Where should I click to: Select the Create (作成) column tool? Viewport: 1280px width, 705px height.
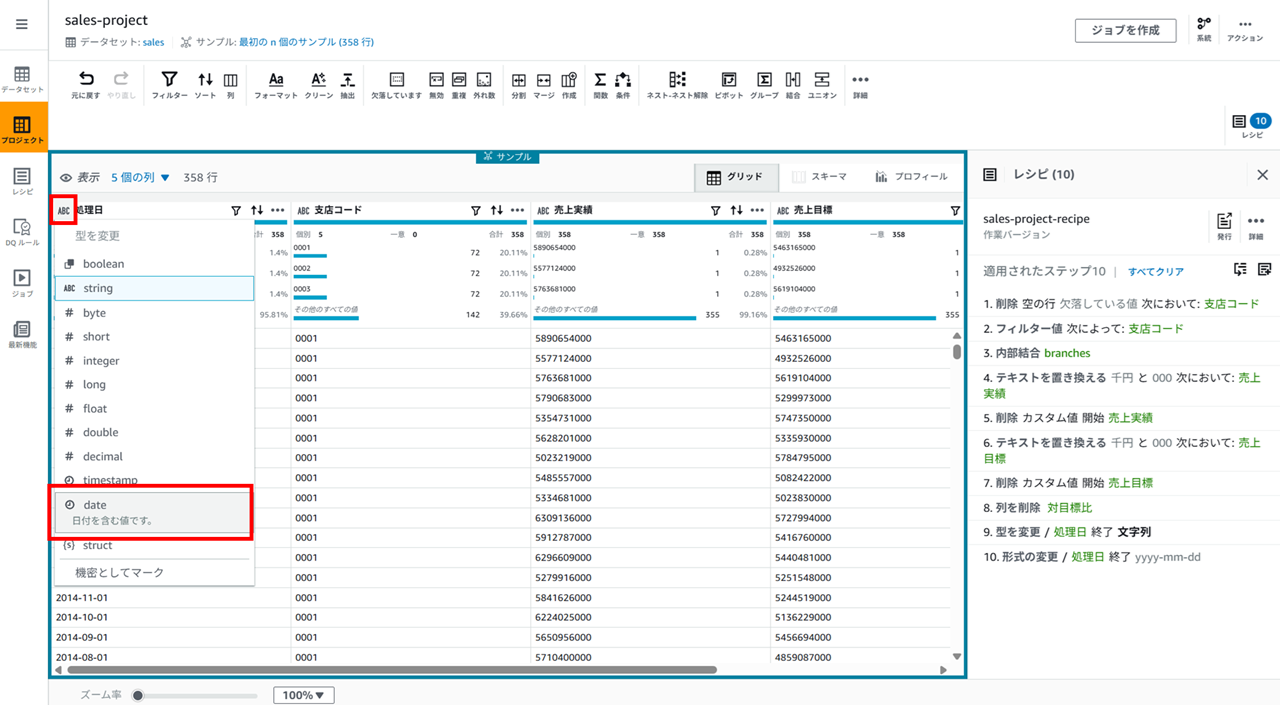tap(569, 84)
